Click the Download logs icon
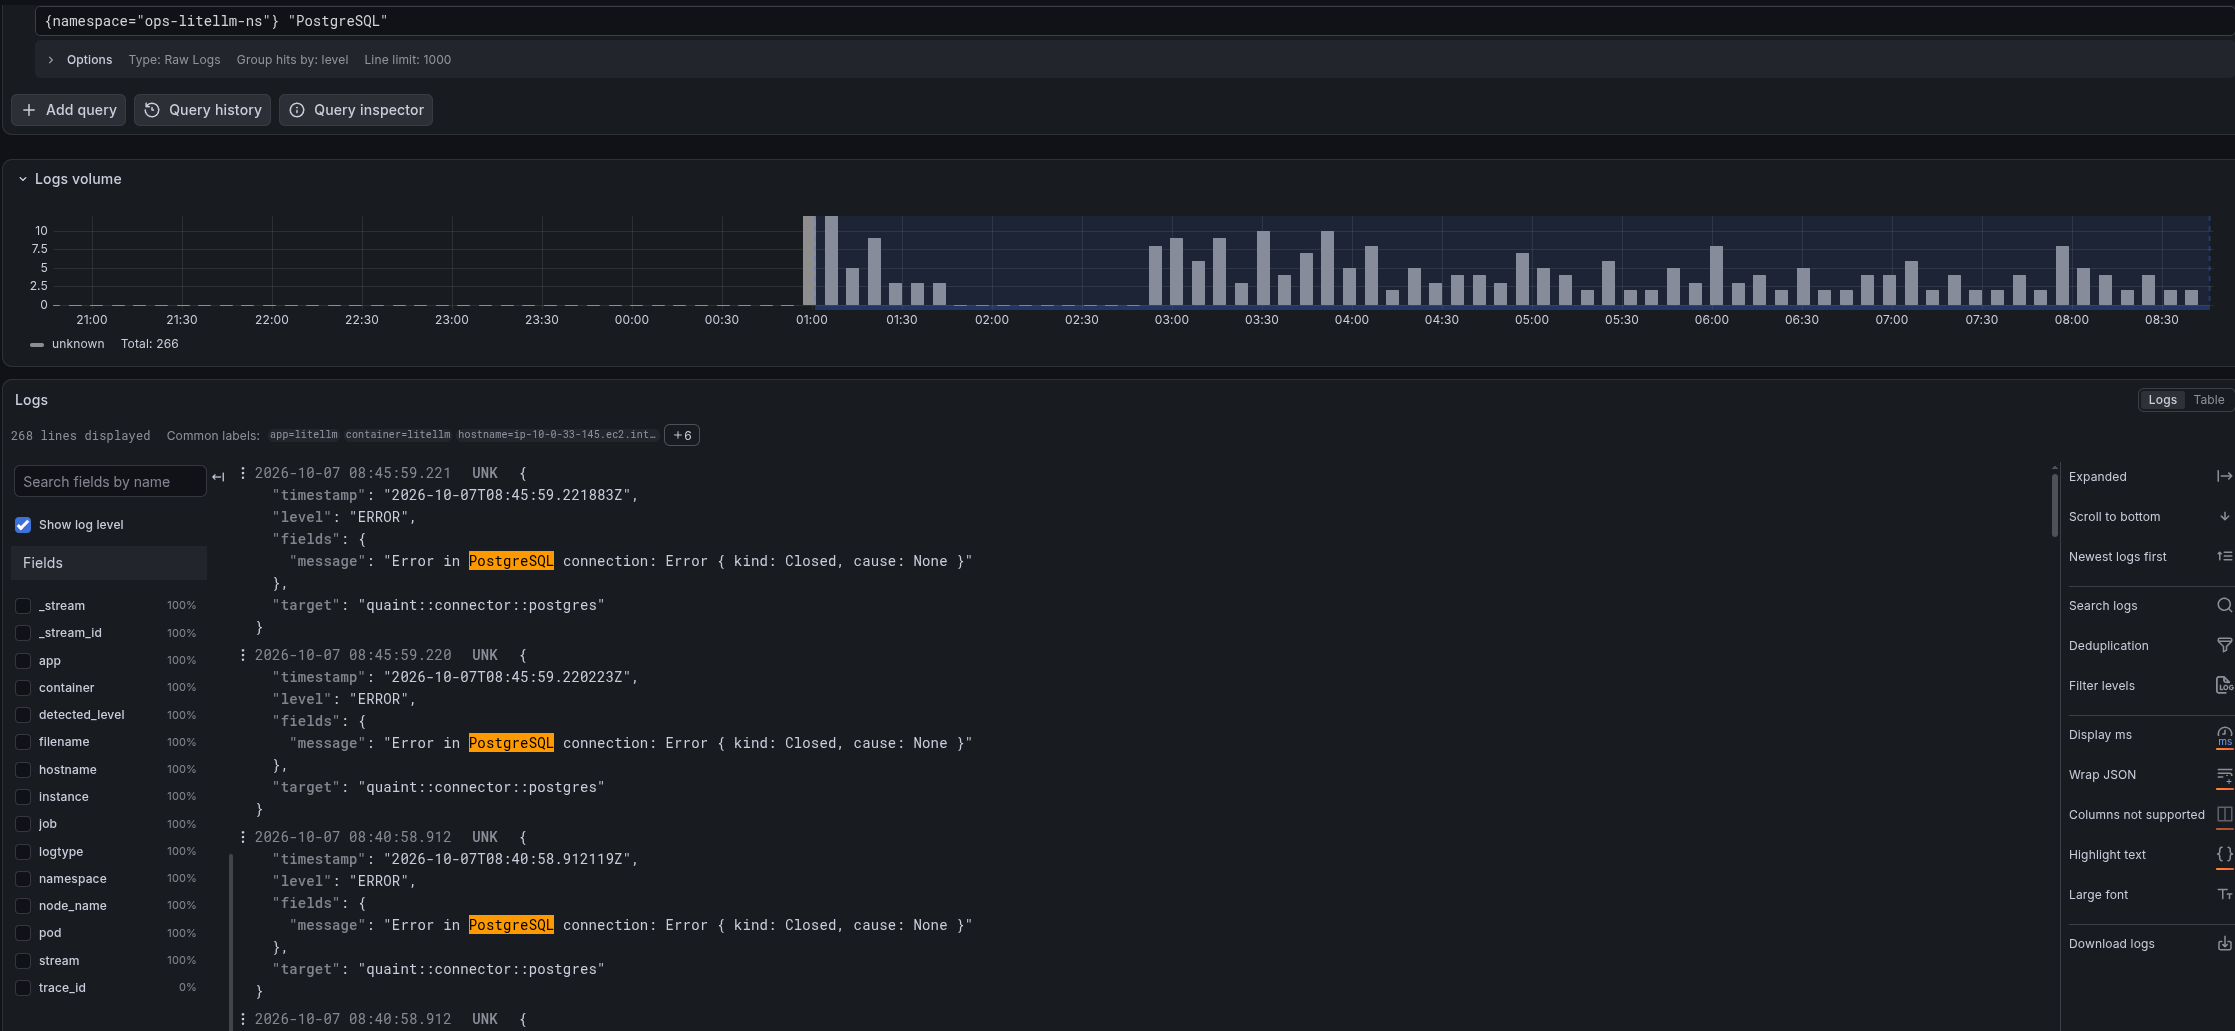 point(2224,943)
